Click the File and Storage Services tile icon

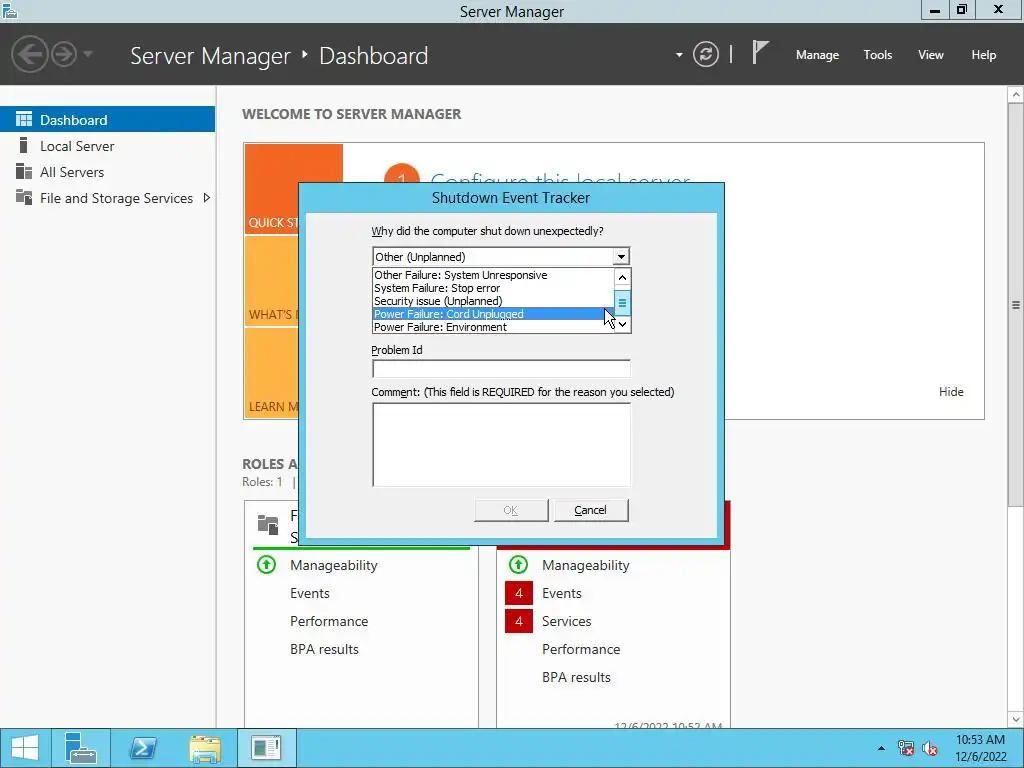tap(268, 524)
